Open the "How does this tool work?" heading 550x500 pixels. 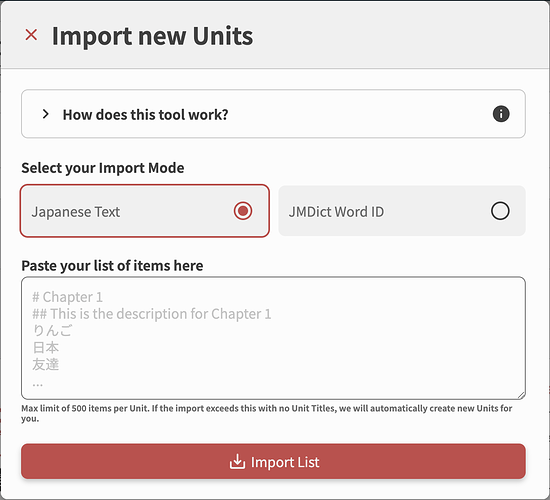click(x=145, y=114)
